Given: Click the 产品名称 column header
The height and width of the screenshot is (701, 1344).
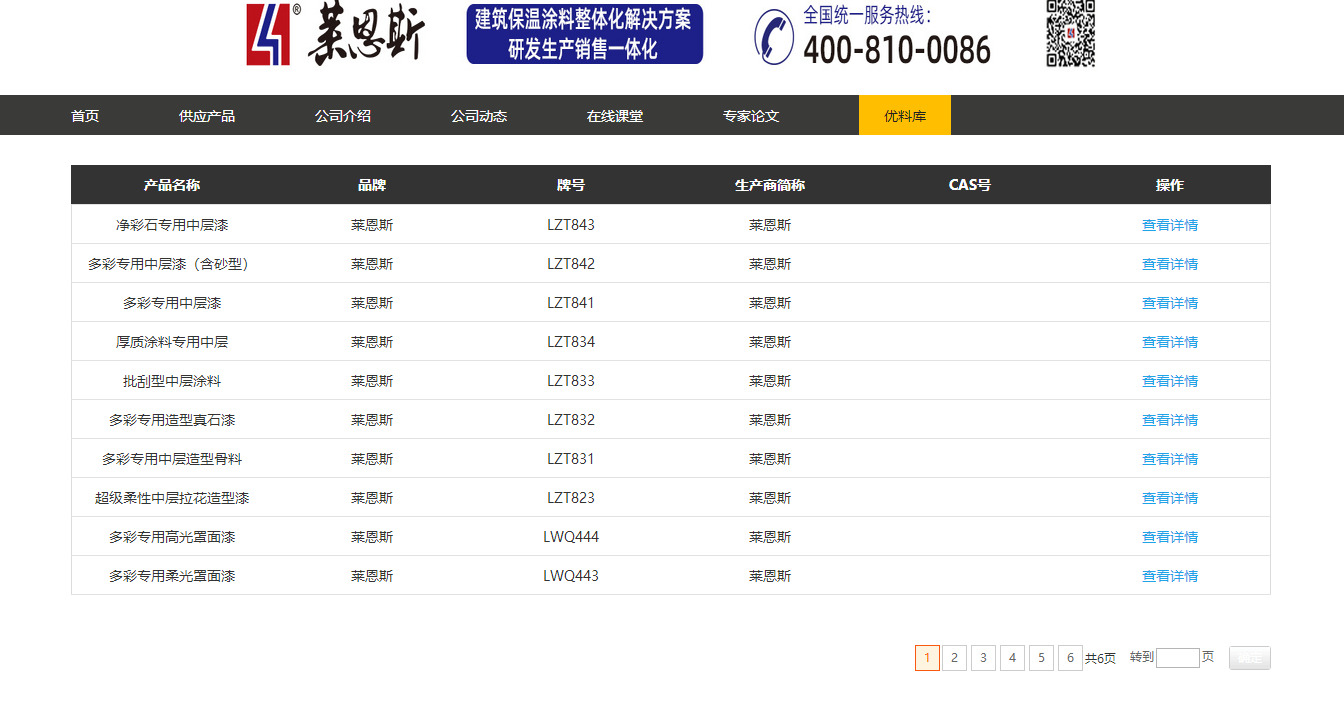Looking at the screenshot, I should [172, 185].
